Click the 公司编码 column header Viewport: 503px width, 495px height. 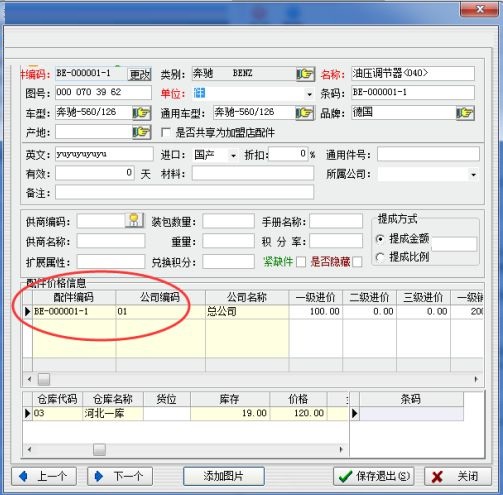click(161, 297)
